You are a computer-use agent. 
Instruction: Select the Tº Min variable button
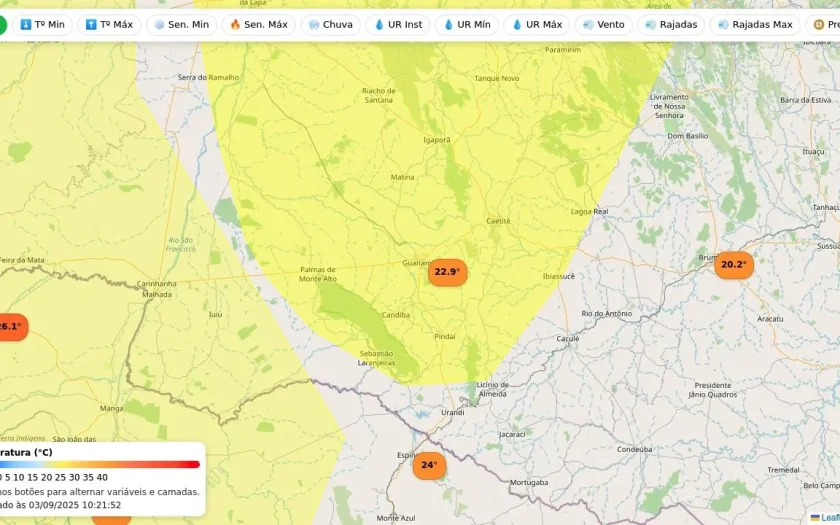[x=42, y=25]
